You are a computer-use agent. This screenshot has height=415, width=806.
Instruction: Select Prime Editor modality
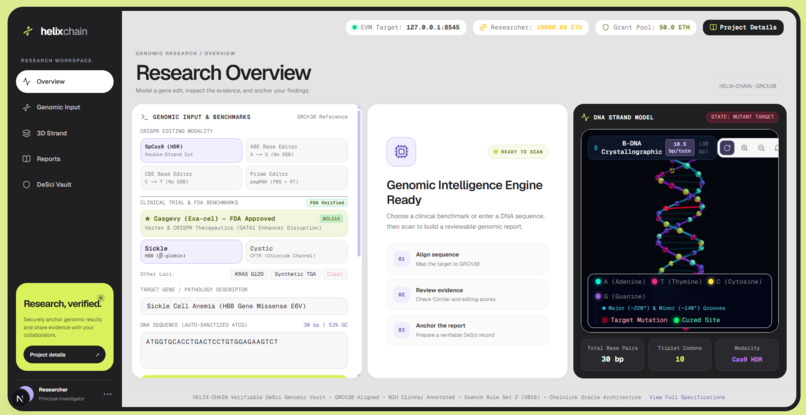click(297, 177)
